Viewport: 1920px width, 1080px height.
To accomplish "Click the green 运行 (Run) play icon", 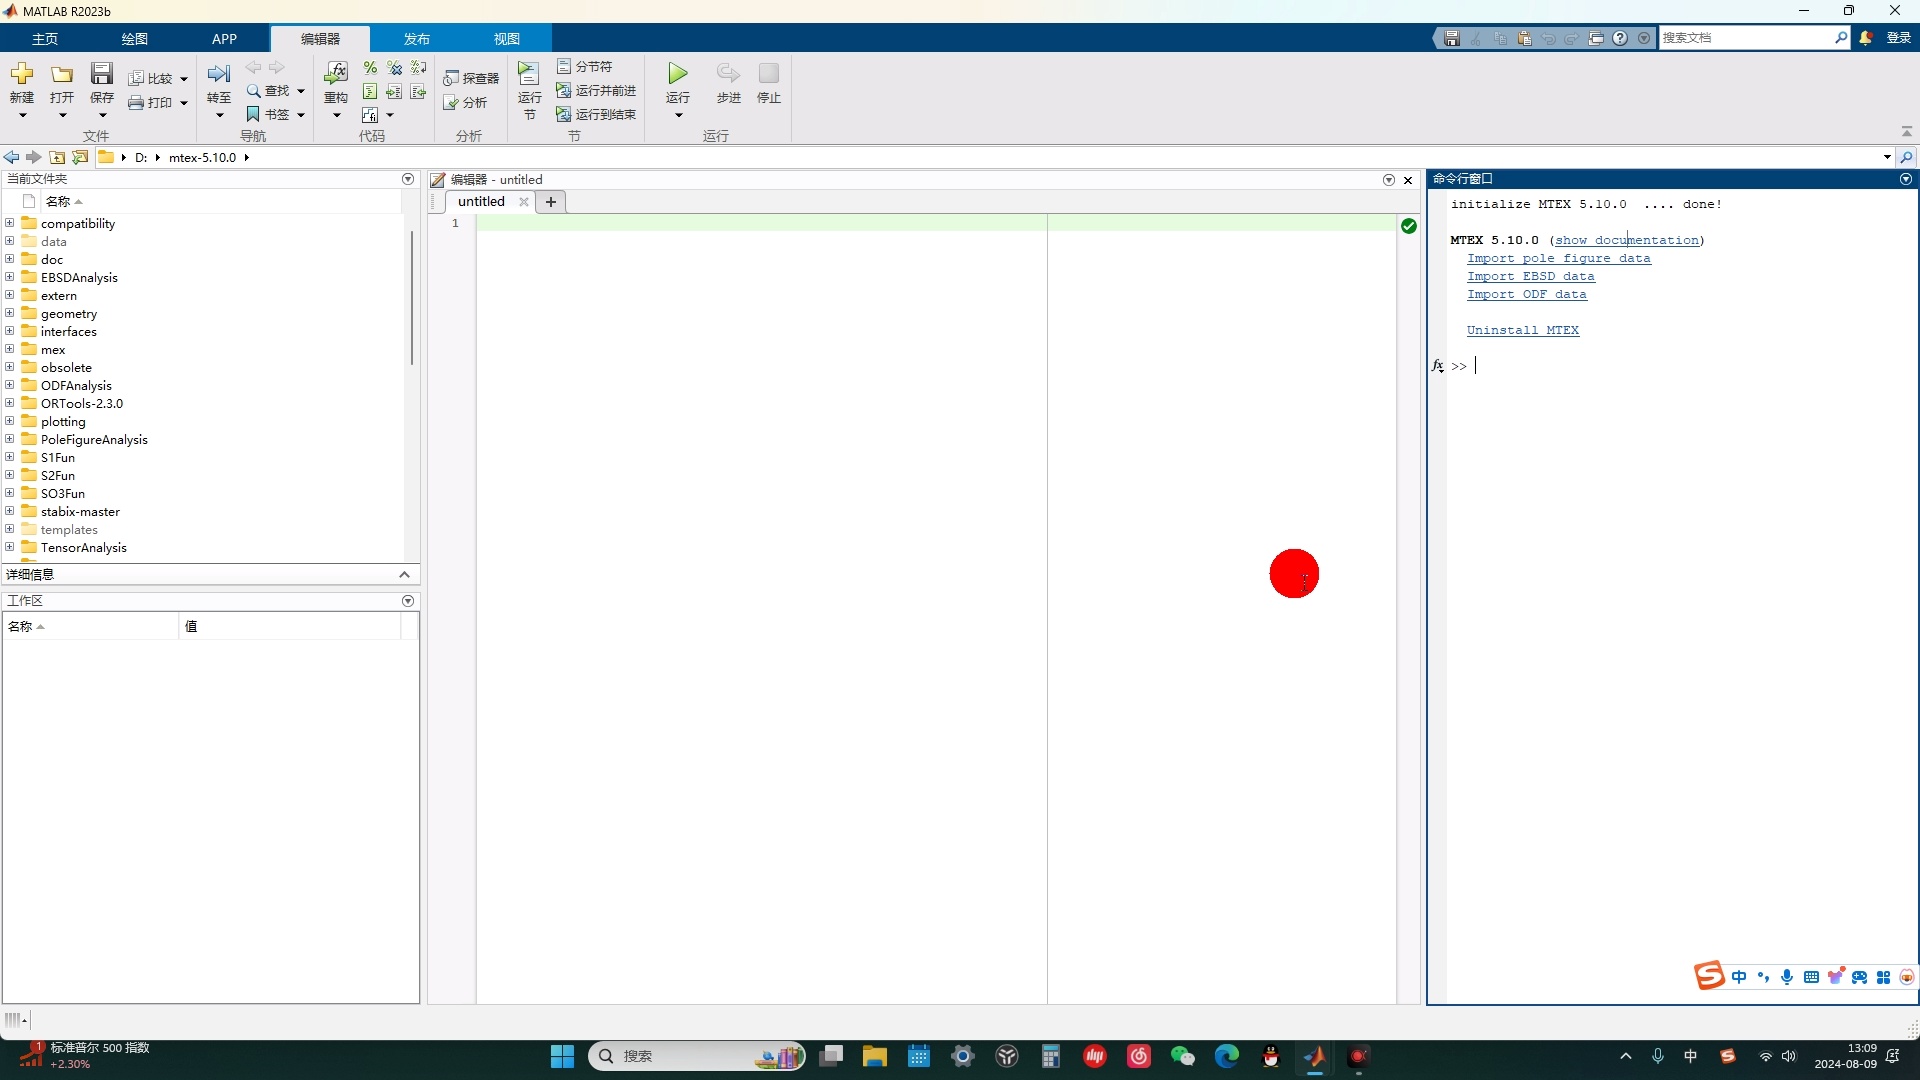I will 678,74.
